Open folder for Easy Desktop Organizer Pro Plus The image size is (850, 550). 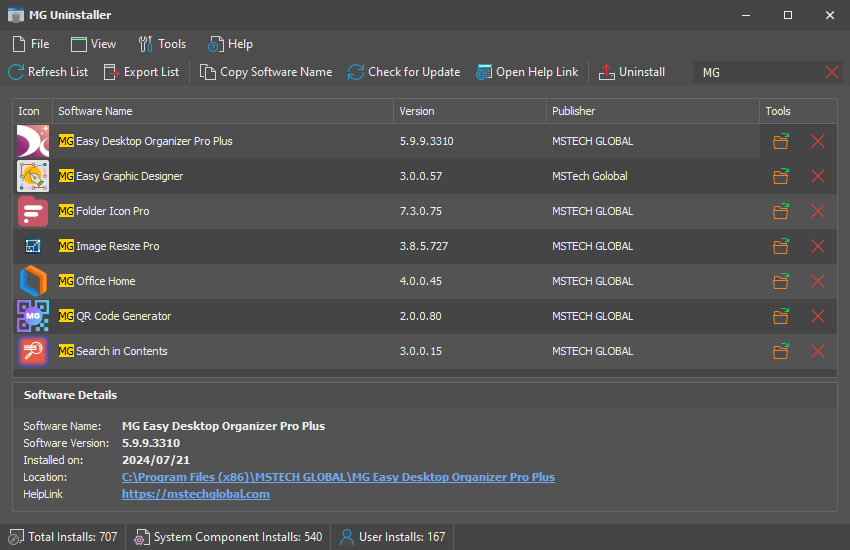tap(781, 141)
